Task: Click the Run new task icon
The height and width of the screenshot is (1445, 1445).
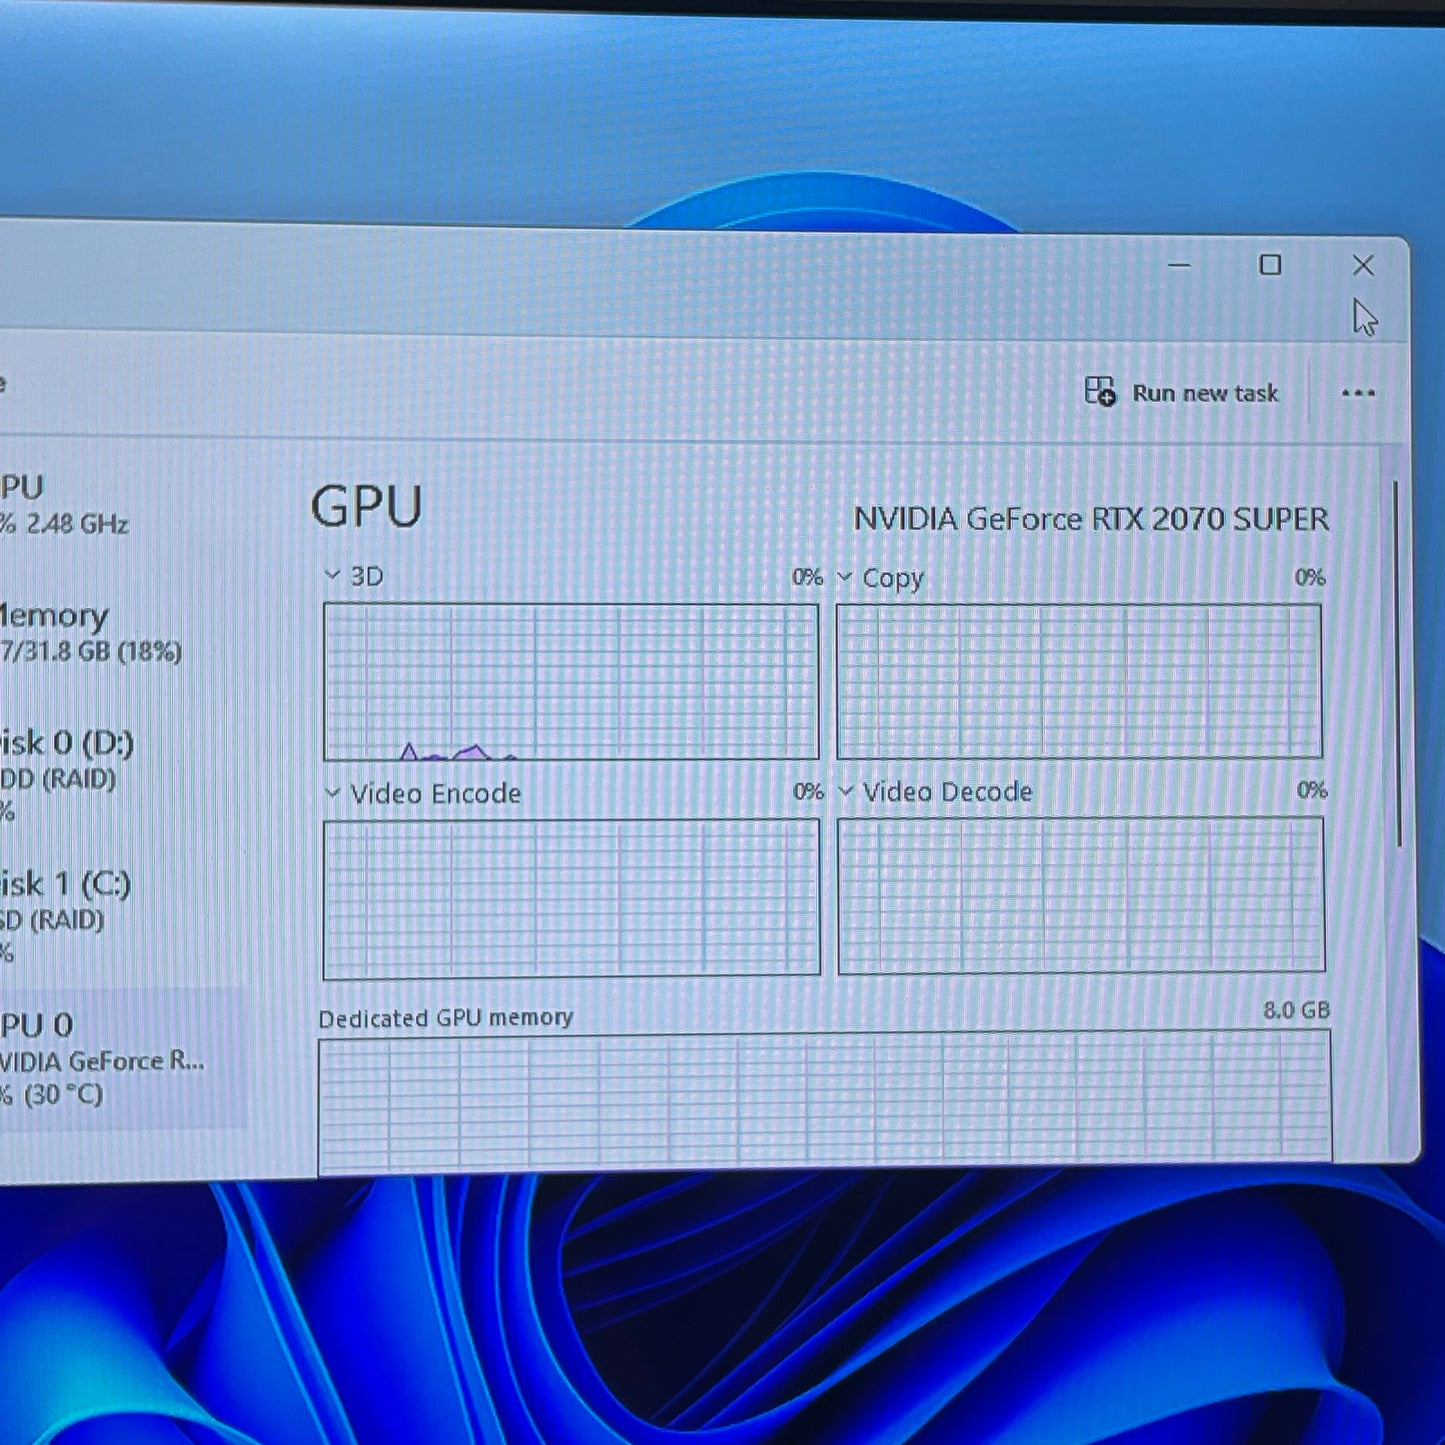Action: (1100, 391)
